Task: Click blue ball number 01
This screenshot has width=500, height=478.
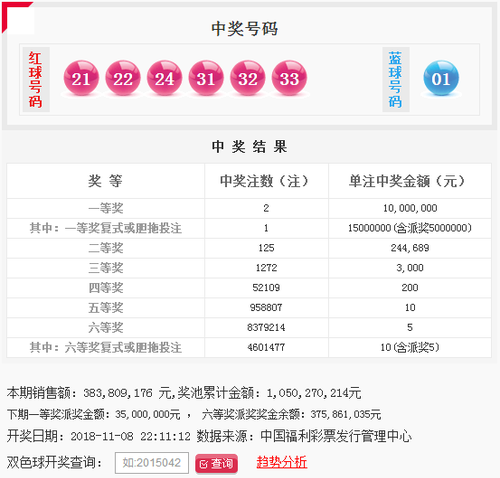Action: tap(441, 78)
